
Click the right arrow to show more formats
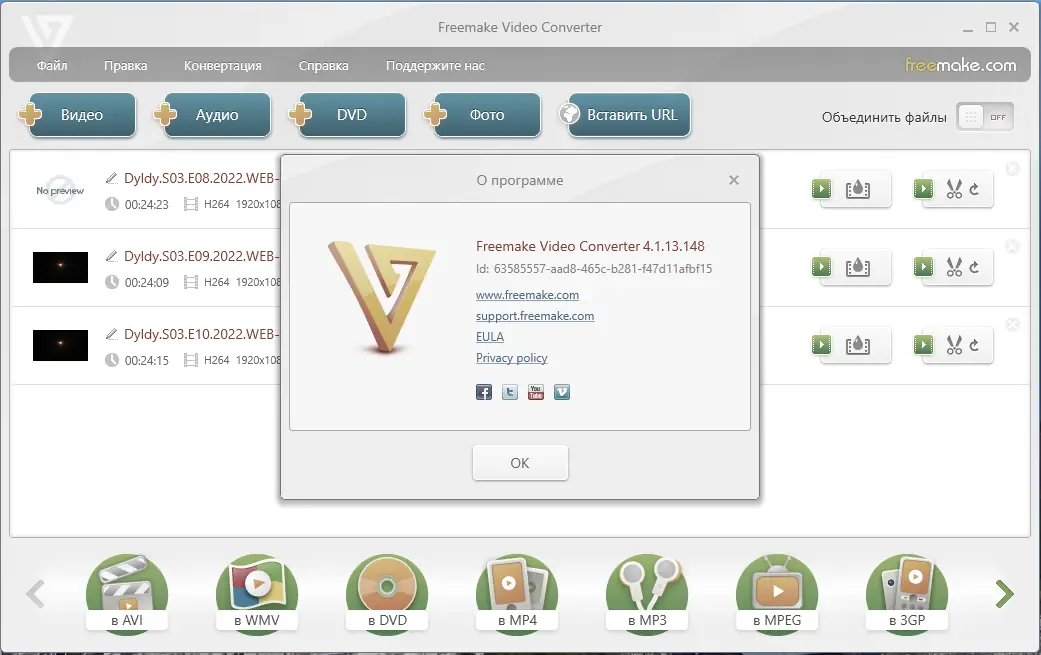click(1004, 594)
